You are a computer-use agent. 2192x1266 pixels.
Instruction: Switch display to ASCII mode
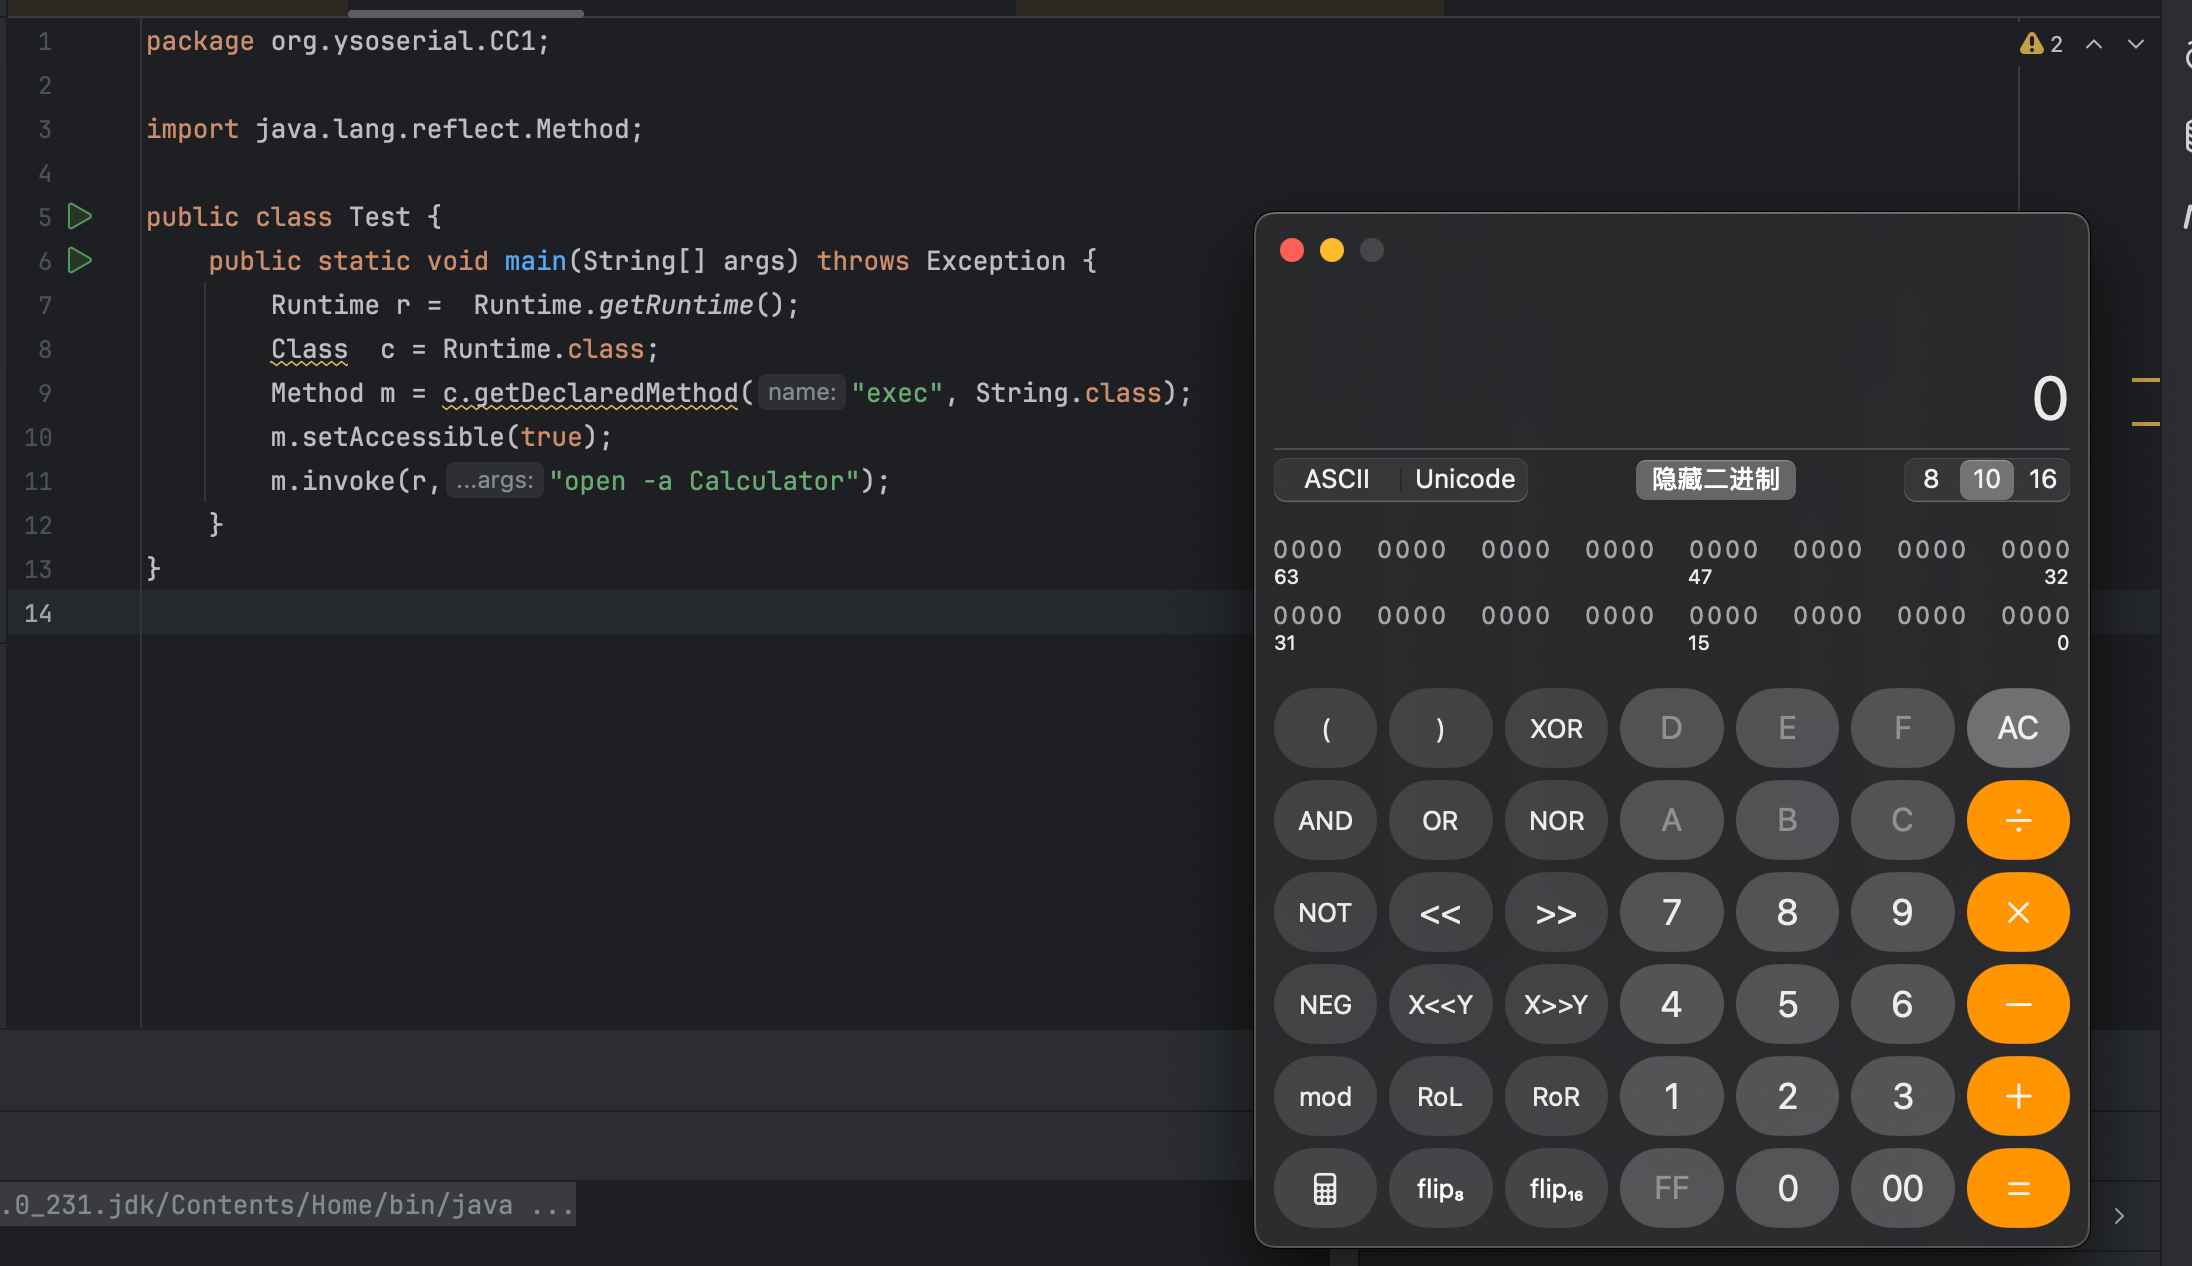pos(1336,479)
